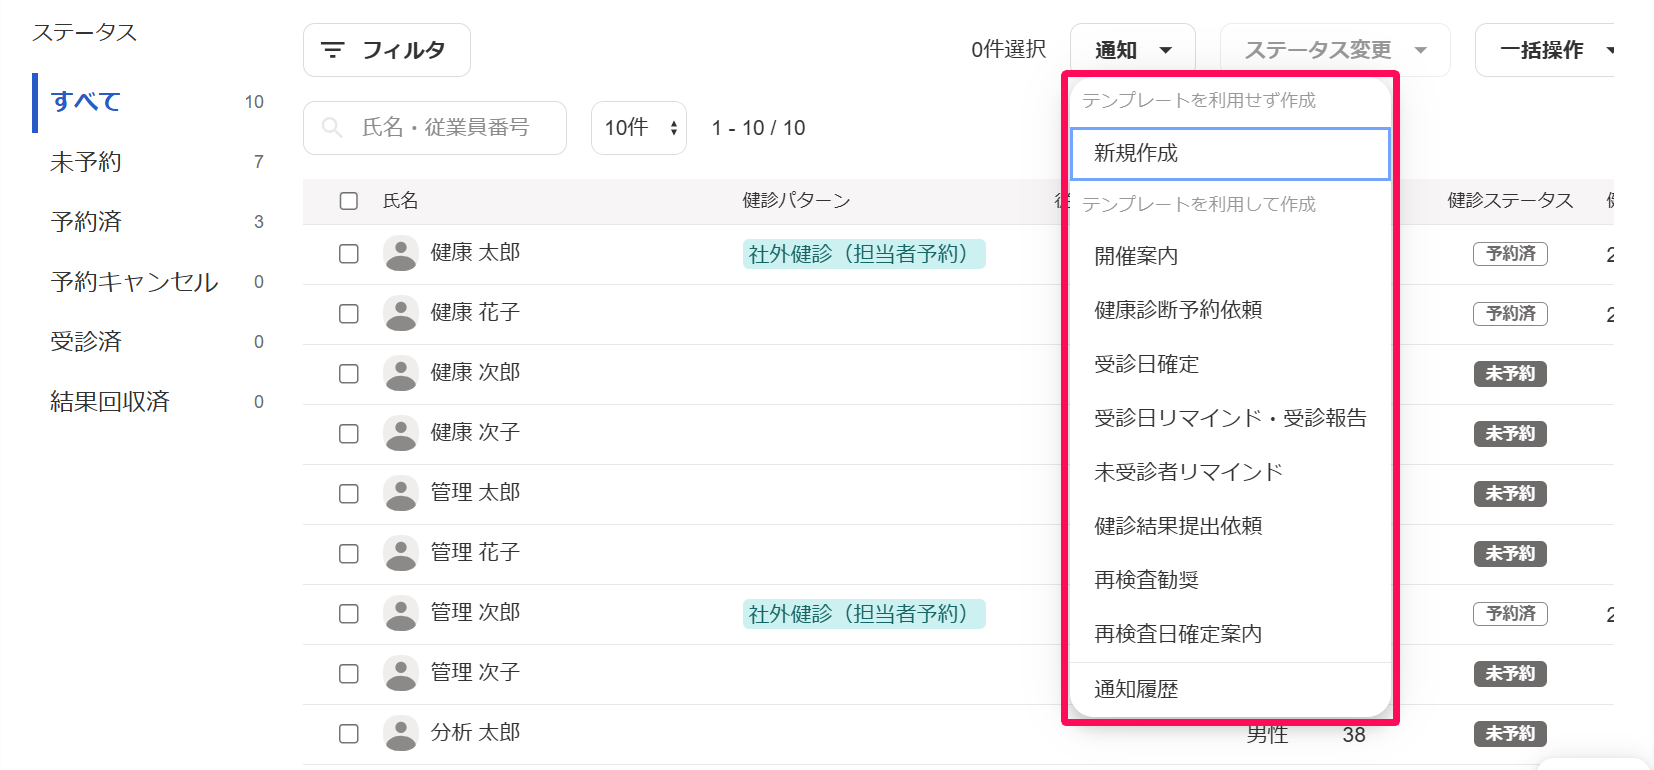Click avatar icon of 分析 太郎
This screenshot has height=770, width=1654.
coord(401,733)
